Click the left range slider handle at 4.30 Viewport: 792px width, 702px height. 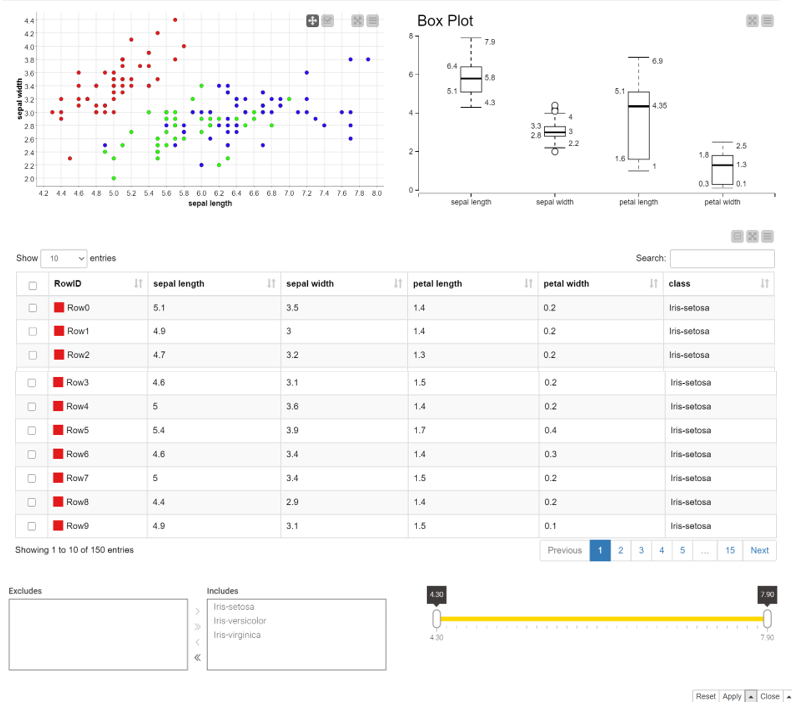[x=436, y=619]
